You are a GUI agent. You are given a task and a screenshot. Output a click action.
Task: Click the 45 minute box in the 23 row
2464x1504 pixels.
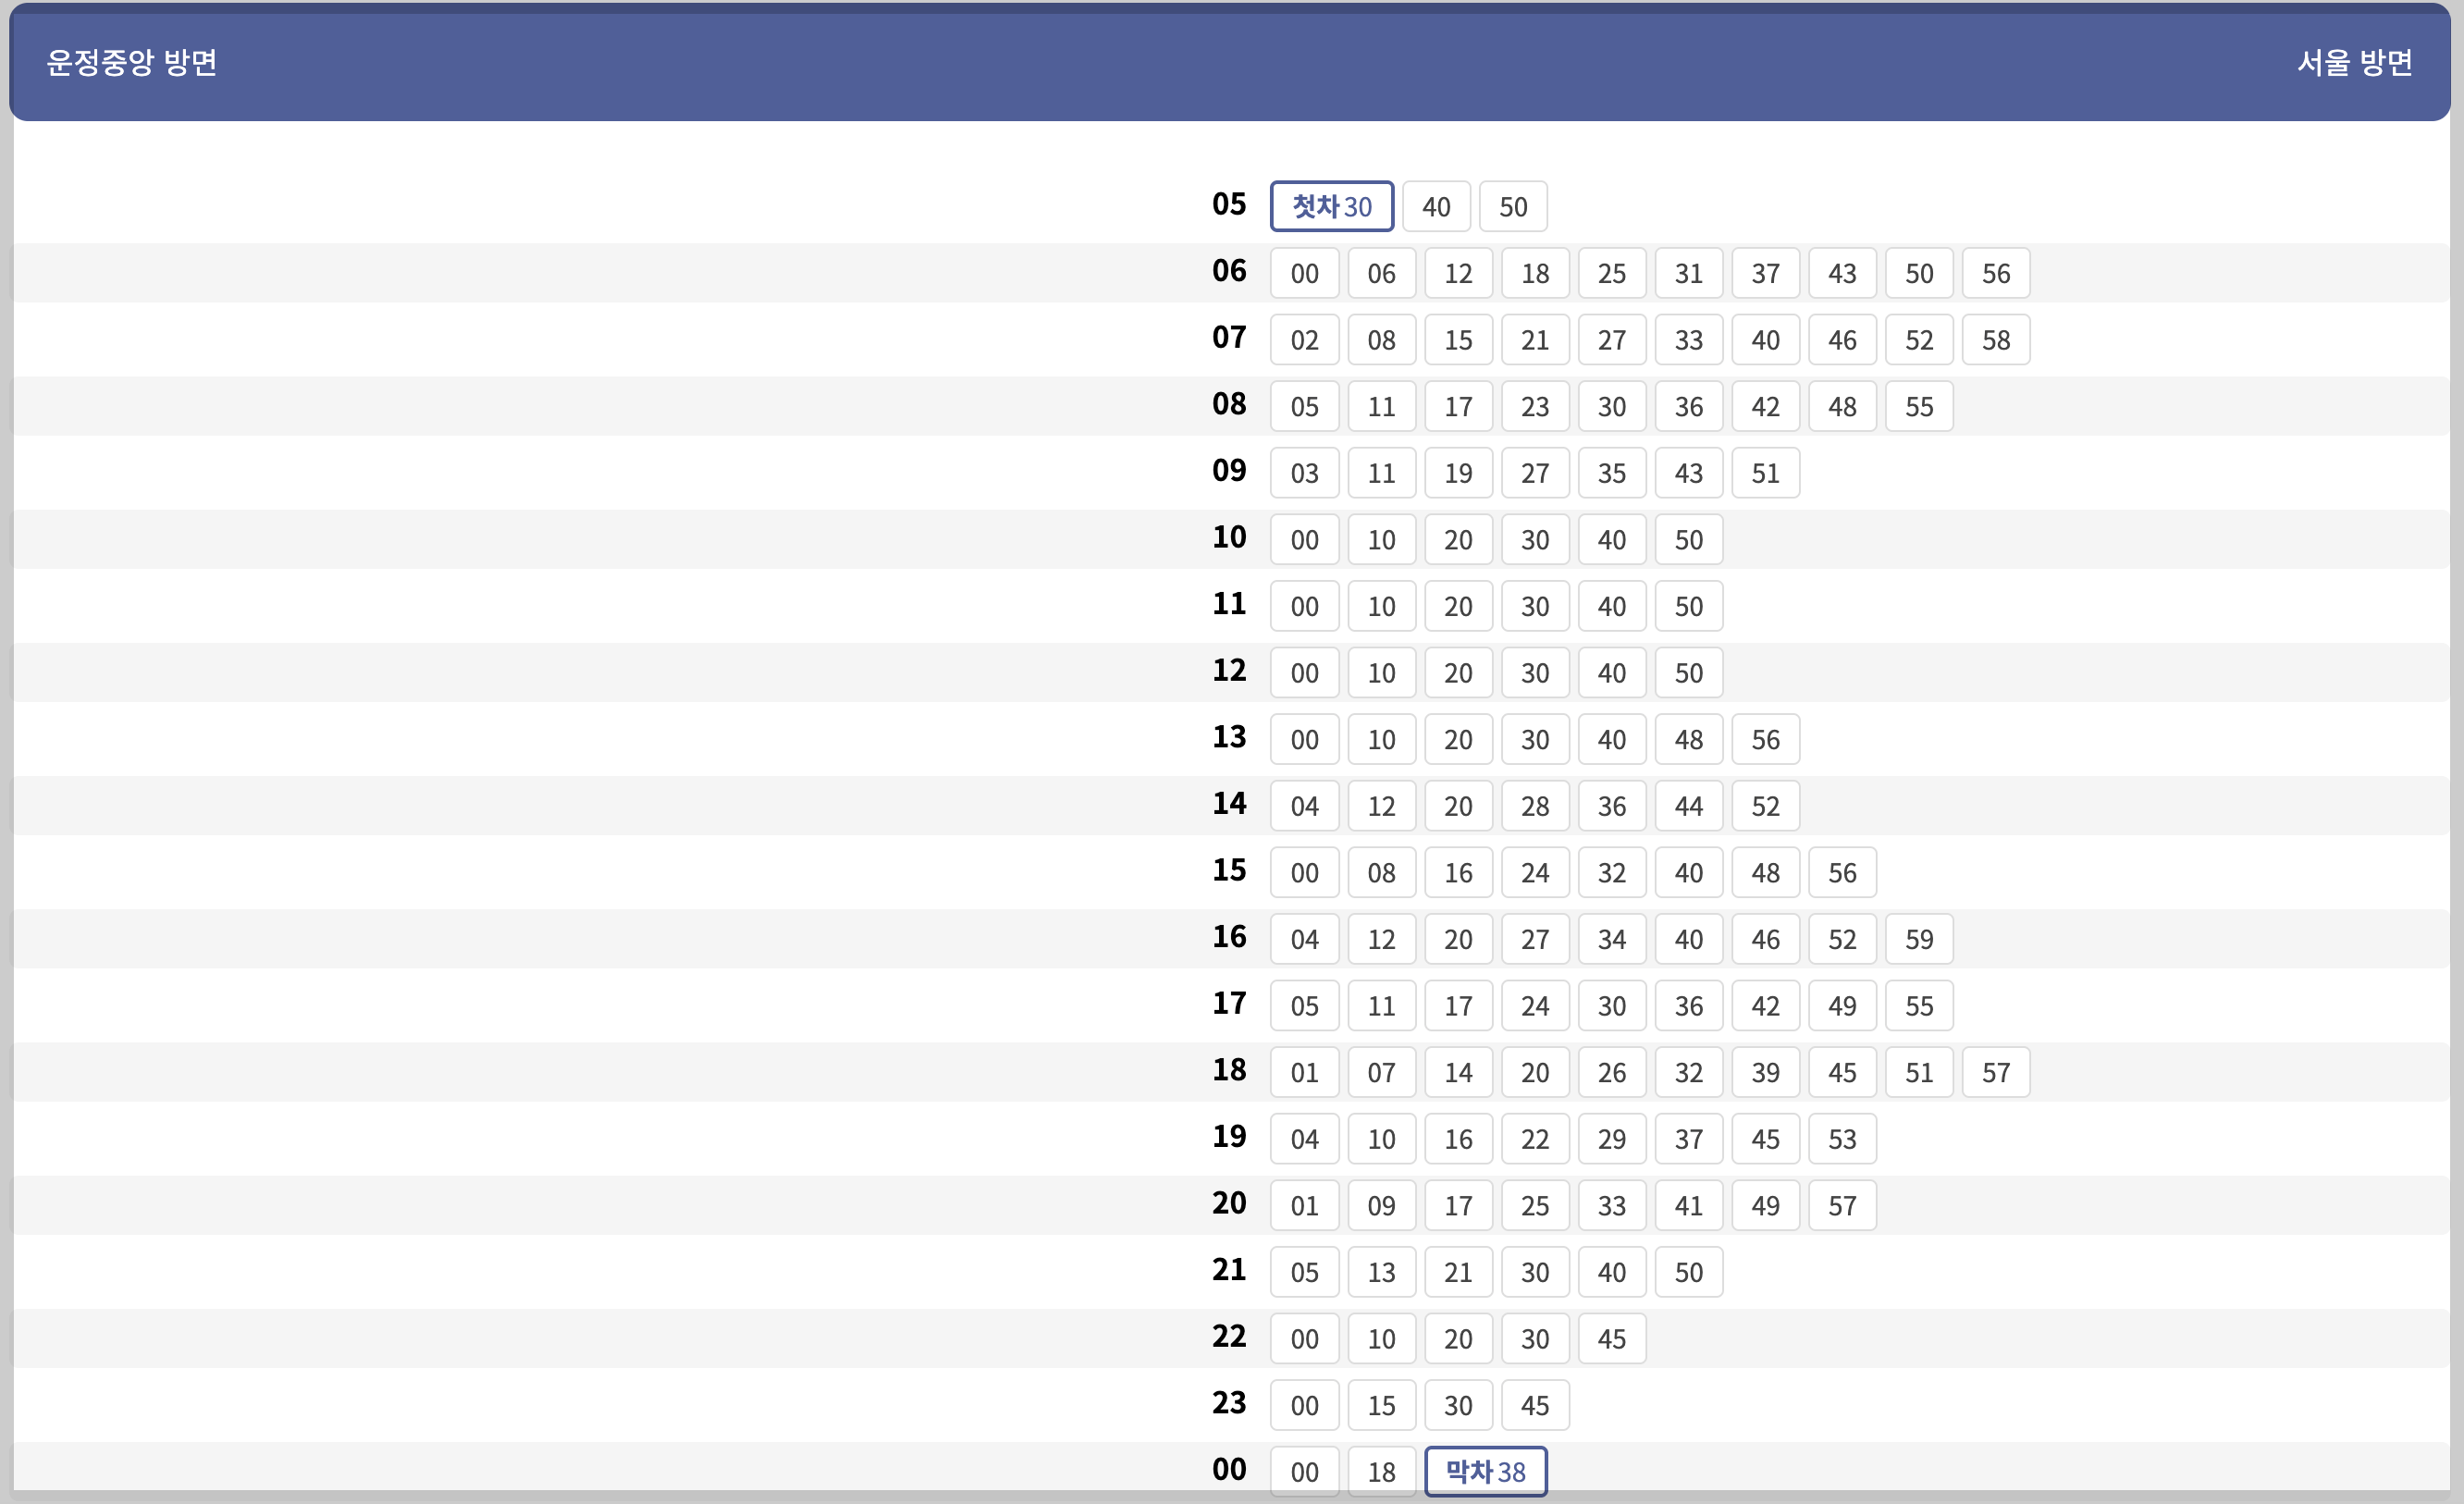[x=1535, y=1406]
